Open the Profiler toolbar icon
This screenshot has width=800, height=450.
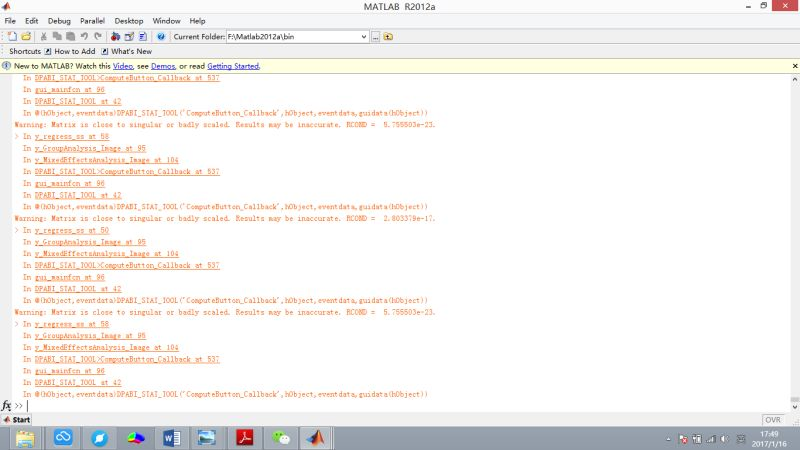[x=143, y=36]
